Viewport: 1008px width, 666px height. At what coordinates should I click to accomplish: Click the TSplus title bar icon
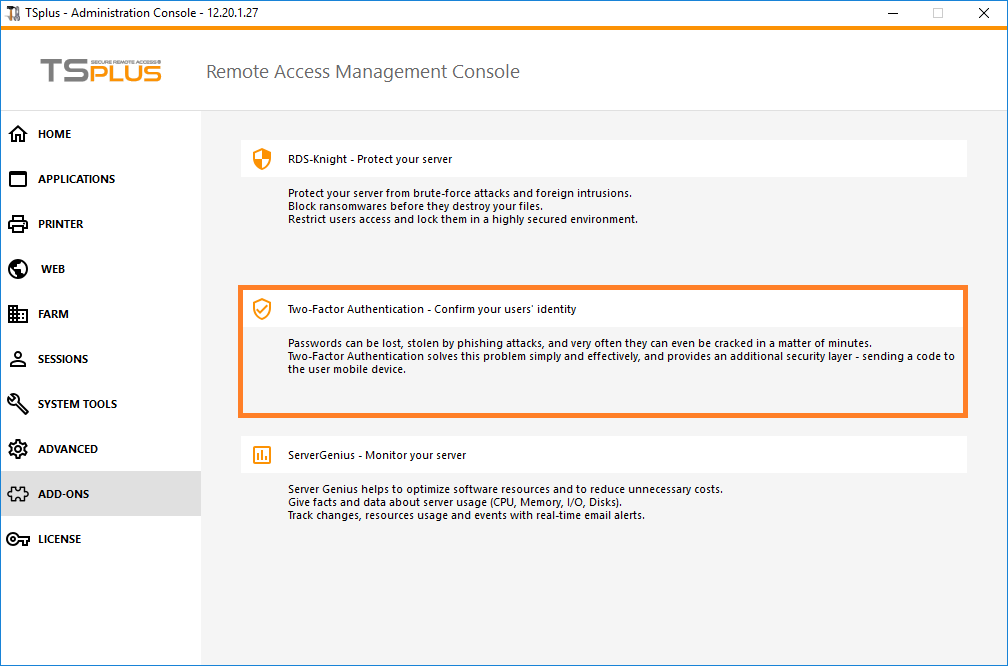pos(14,13)
